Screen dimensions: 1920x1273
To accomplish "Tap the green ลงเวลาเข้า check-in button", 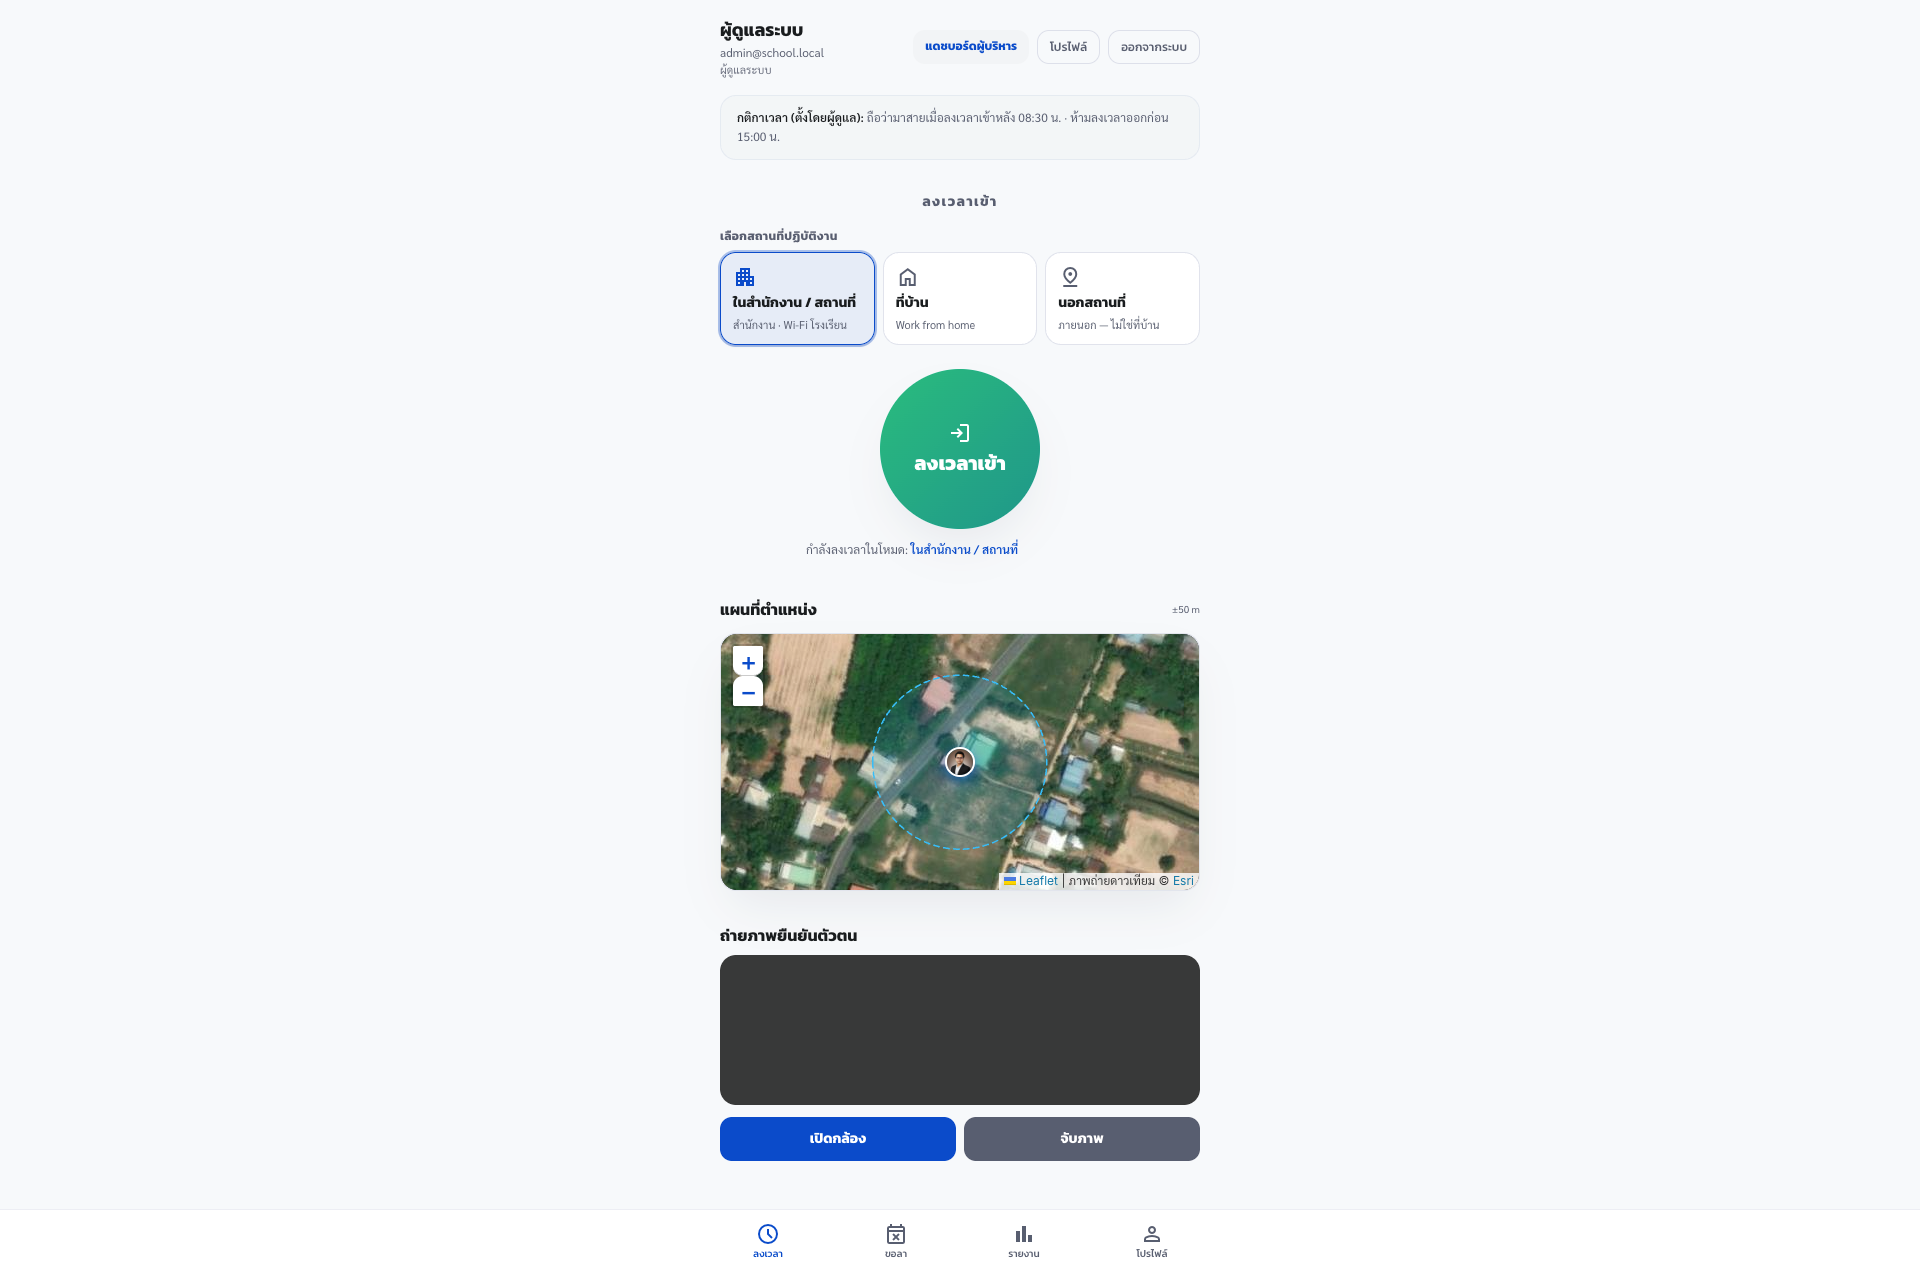I will pyautogui.click(x=960, y=449).
